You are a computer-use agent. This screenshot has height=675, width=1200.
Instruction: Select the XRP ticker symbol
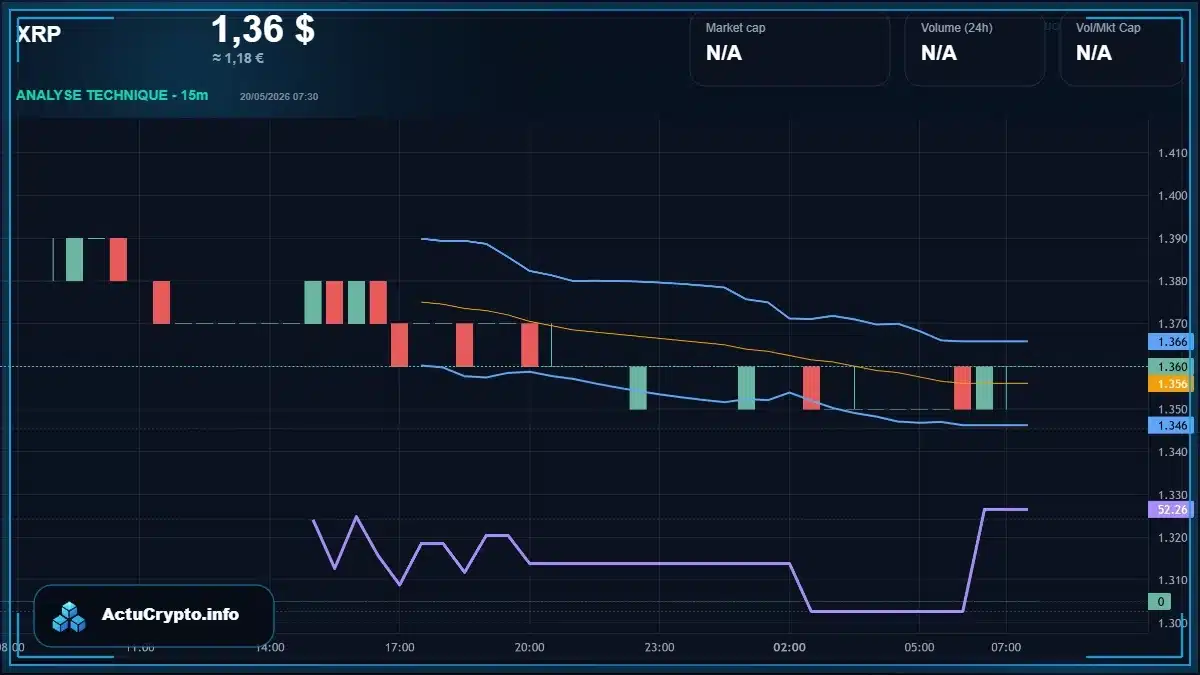coord(39,35)
